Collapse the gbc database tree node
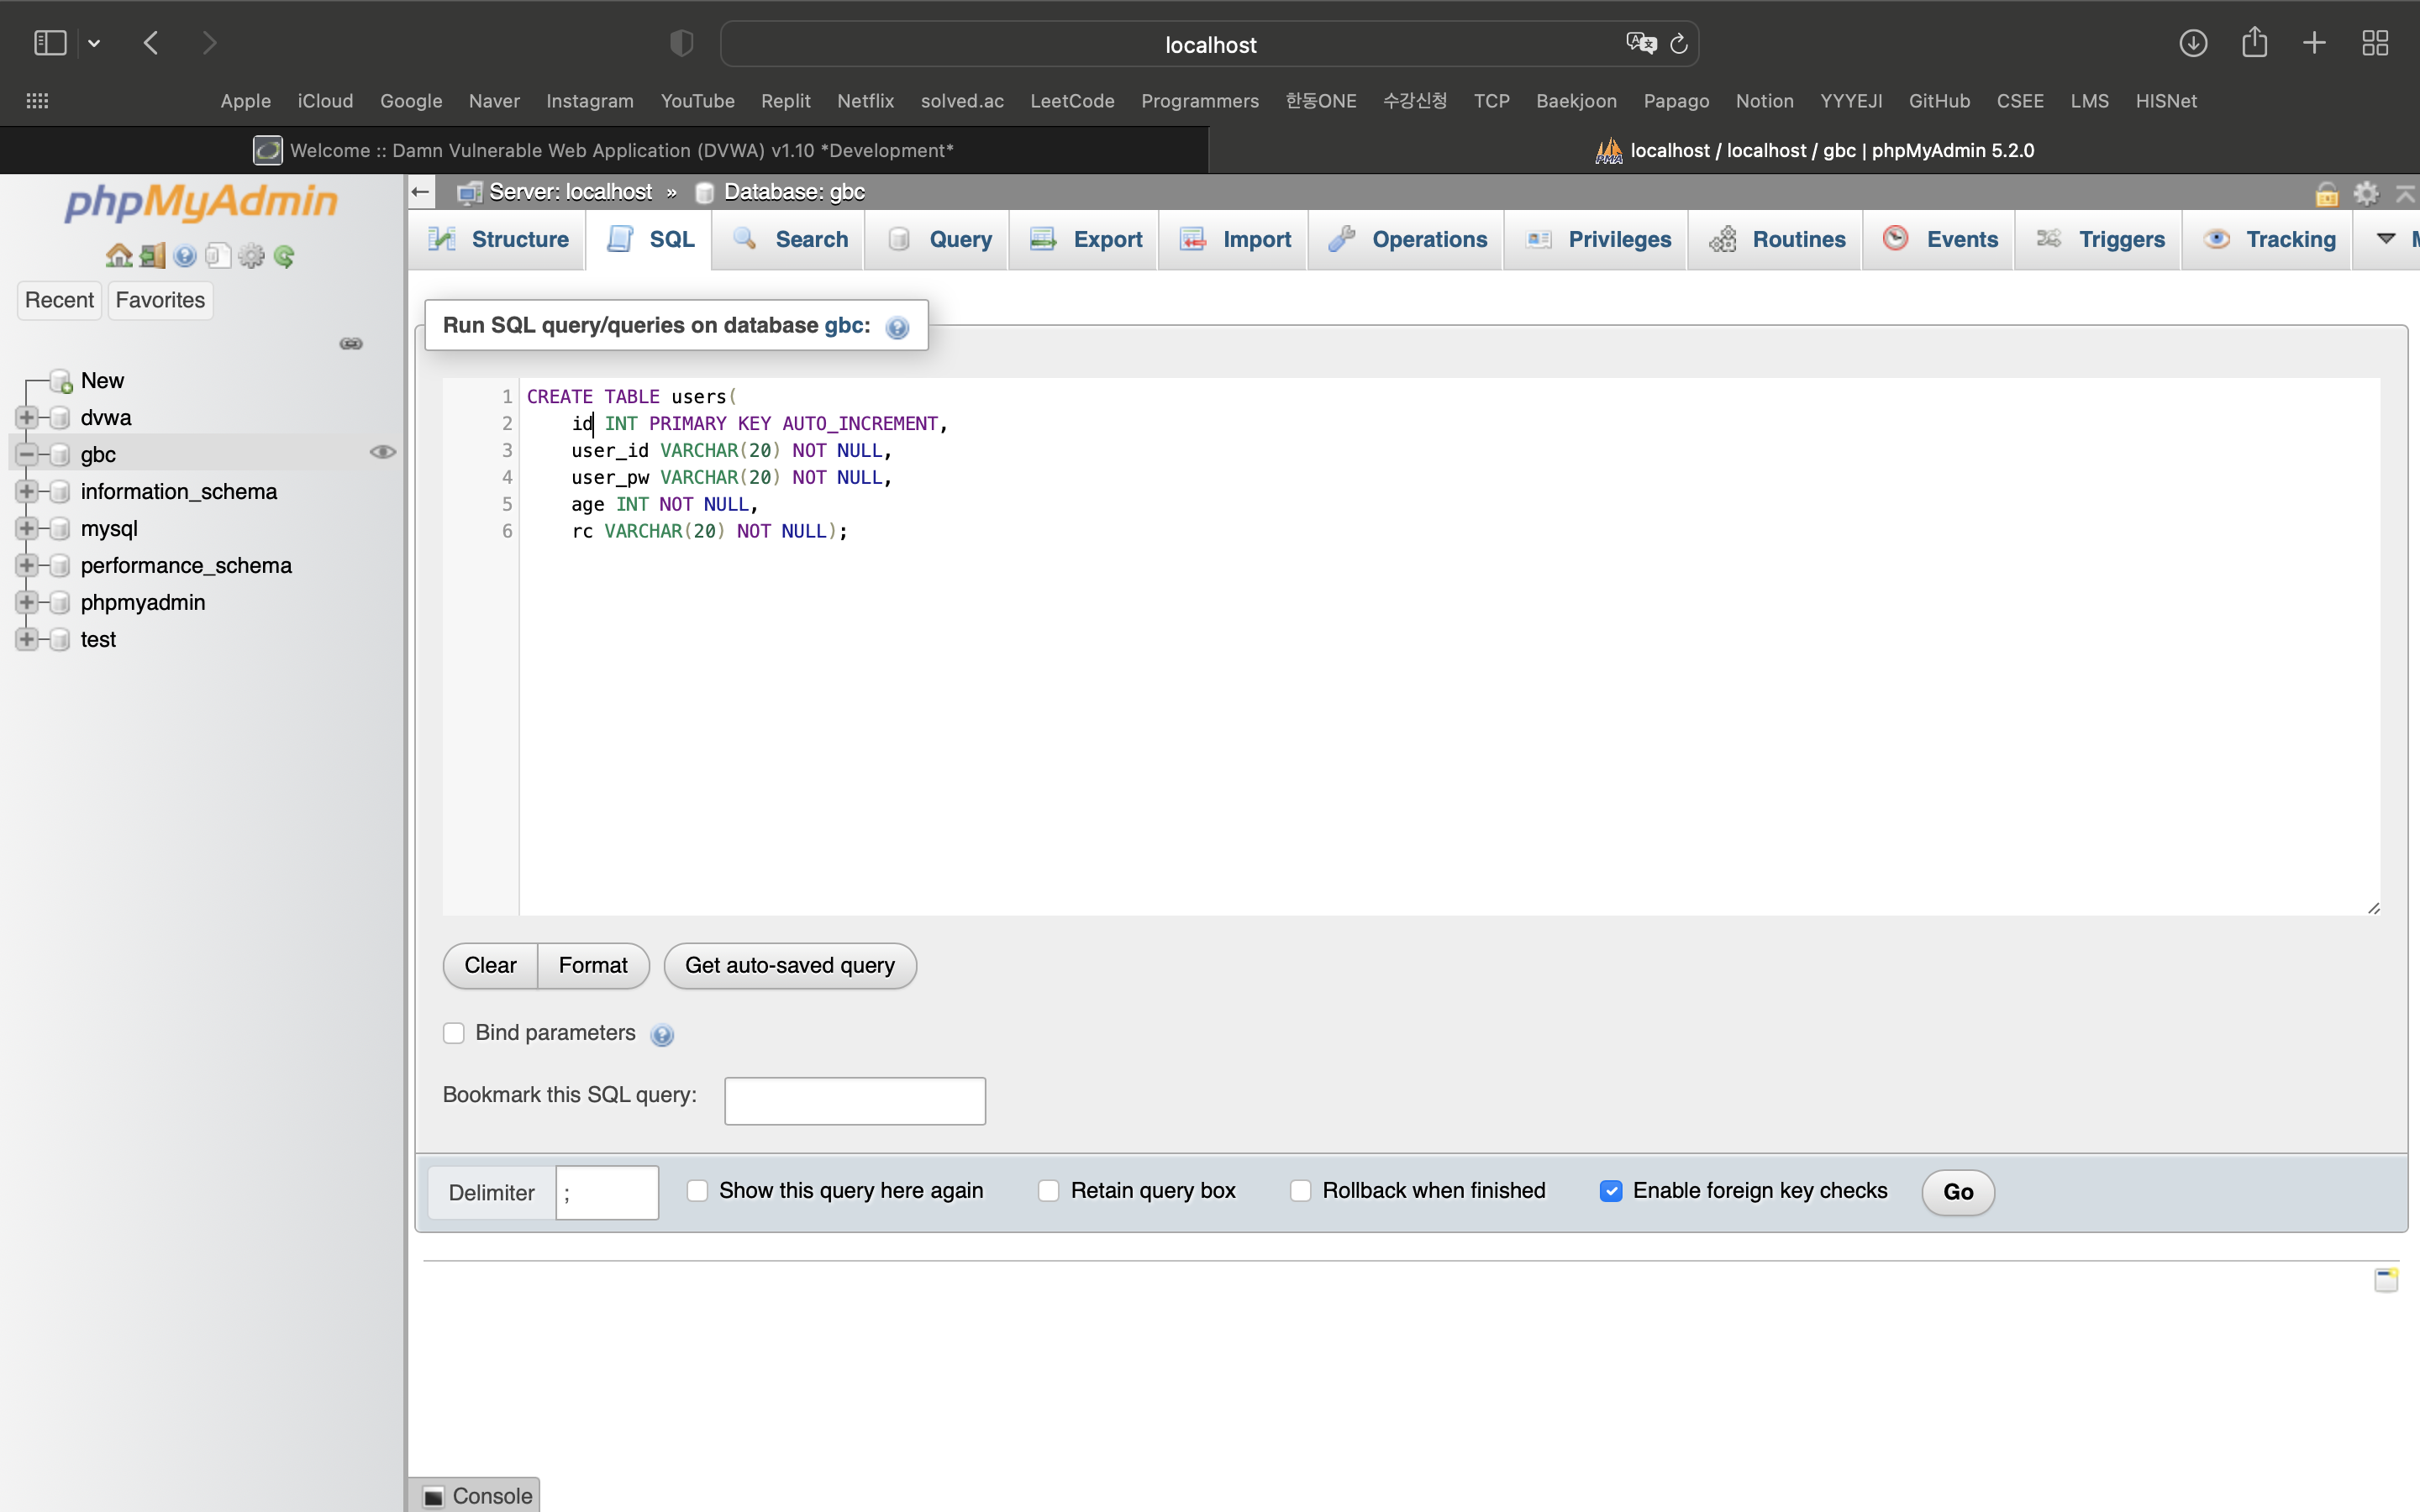 click(27, 455)
